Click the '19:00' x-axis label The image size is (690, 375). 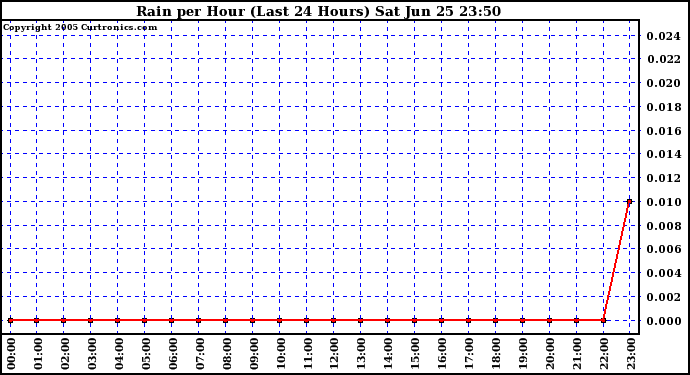tap(524, 353)
